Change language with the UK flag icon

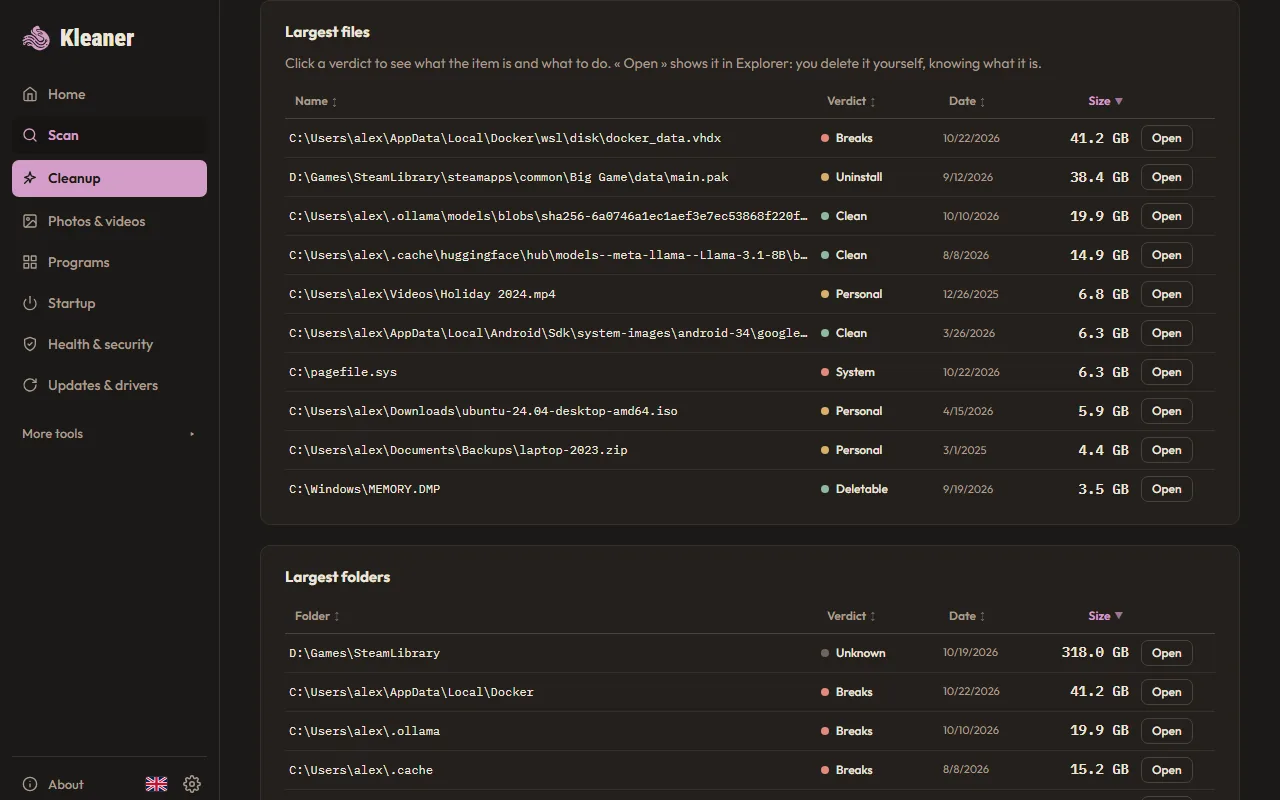(156, 784)
